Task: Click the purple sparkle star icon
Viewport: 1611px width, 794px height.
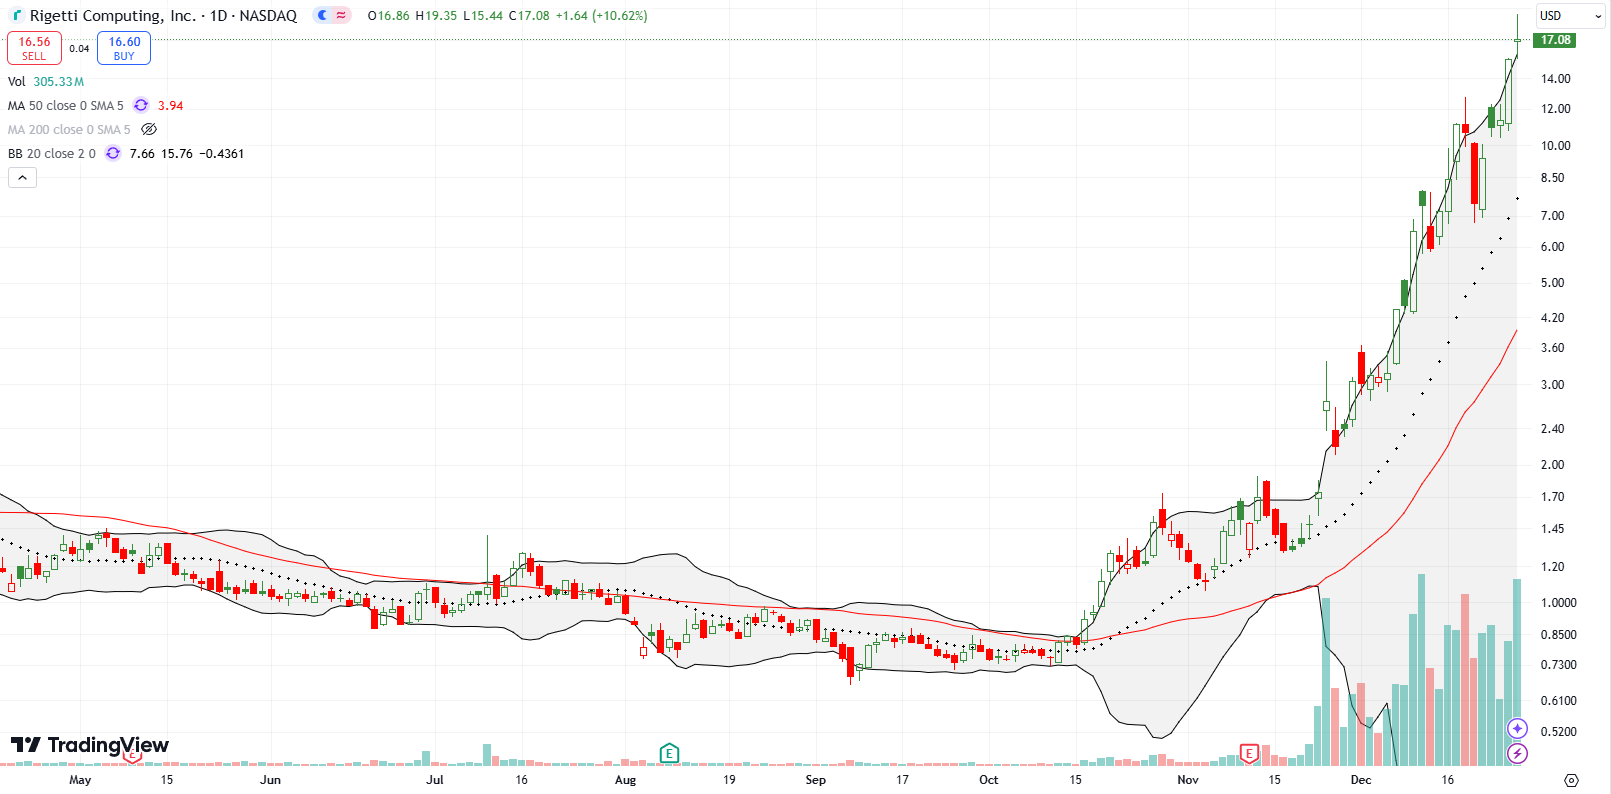Action: (1517, 728)
